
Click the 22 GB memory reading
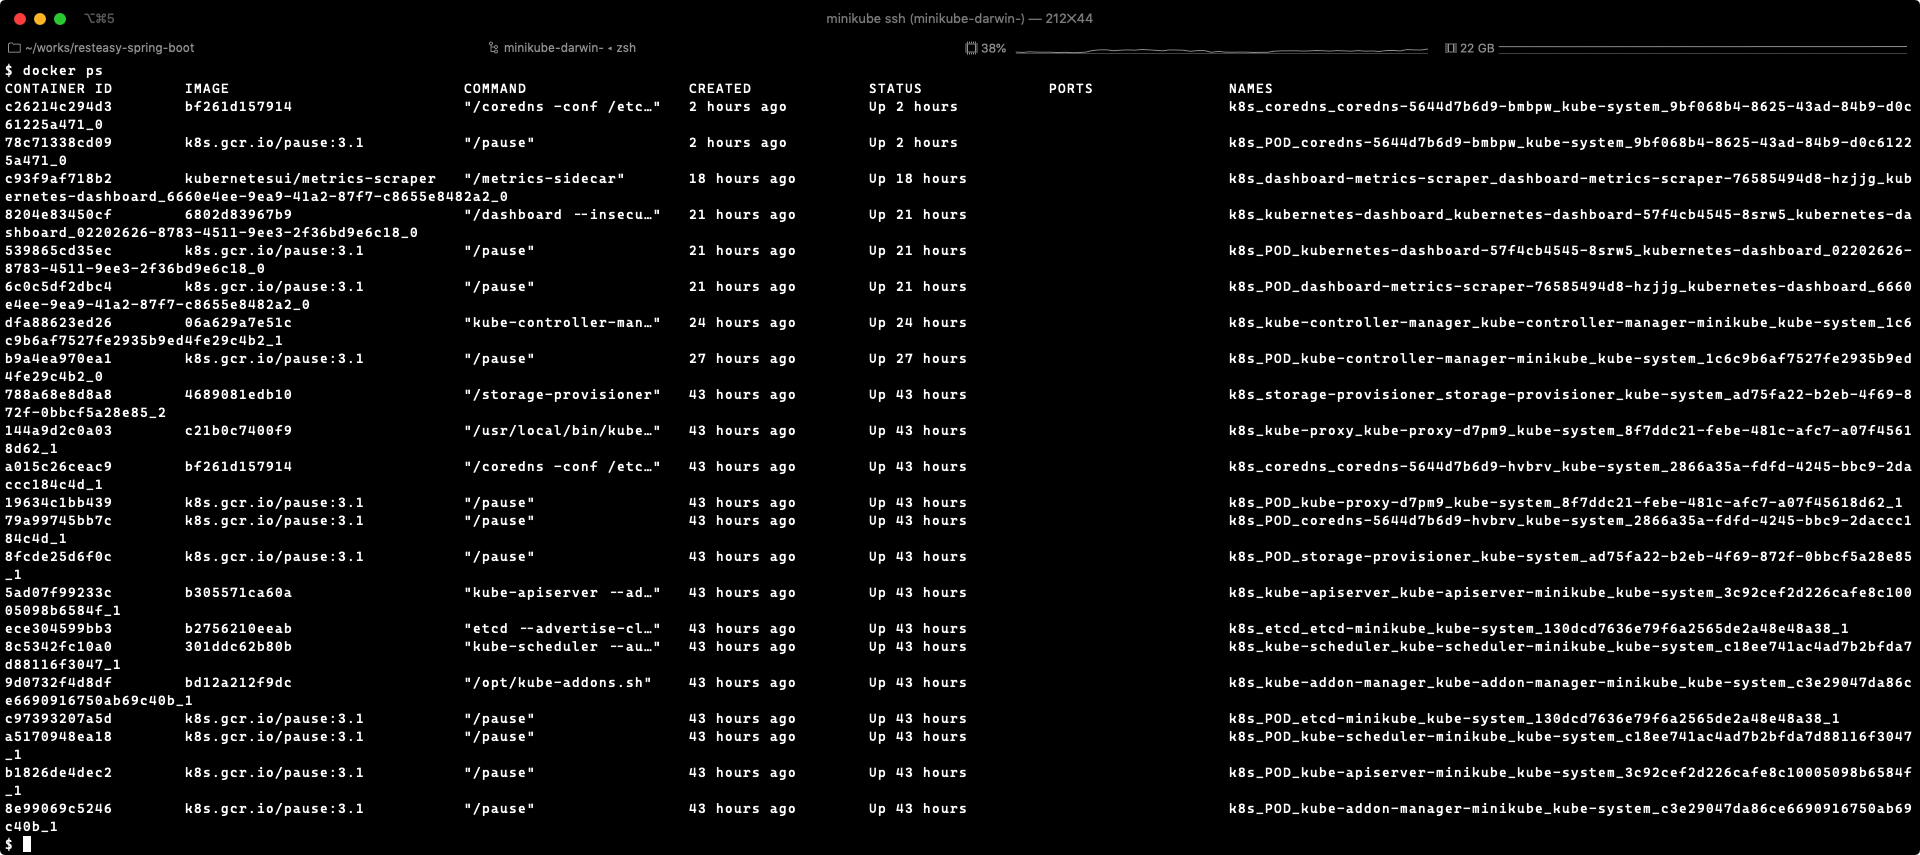tap(1477, 48)
